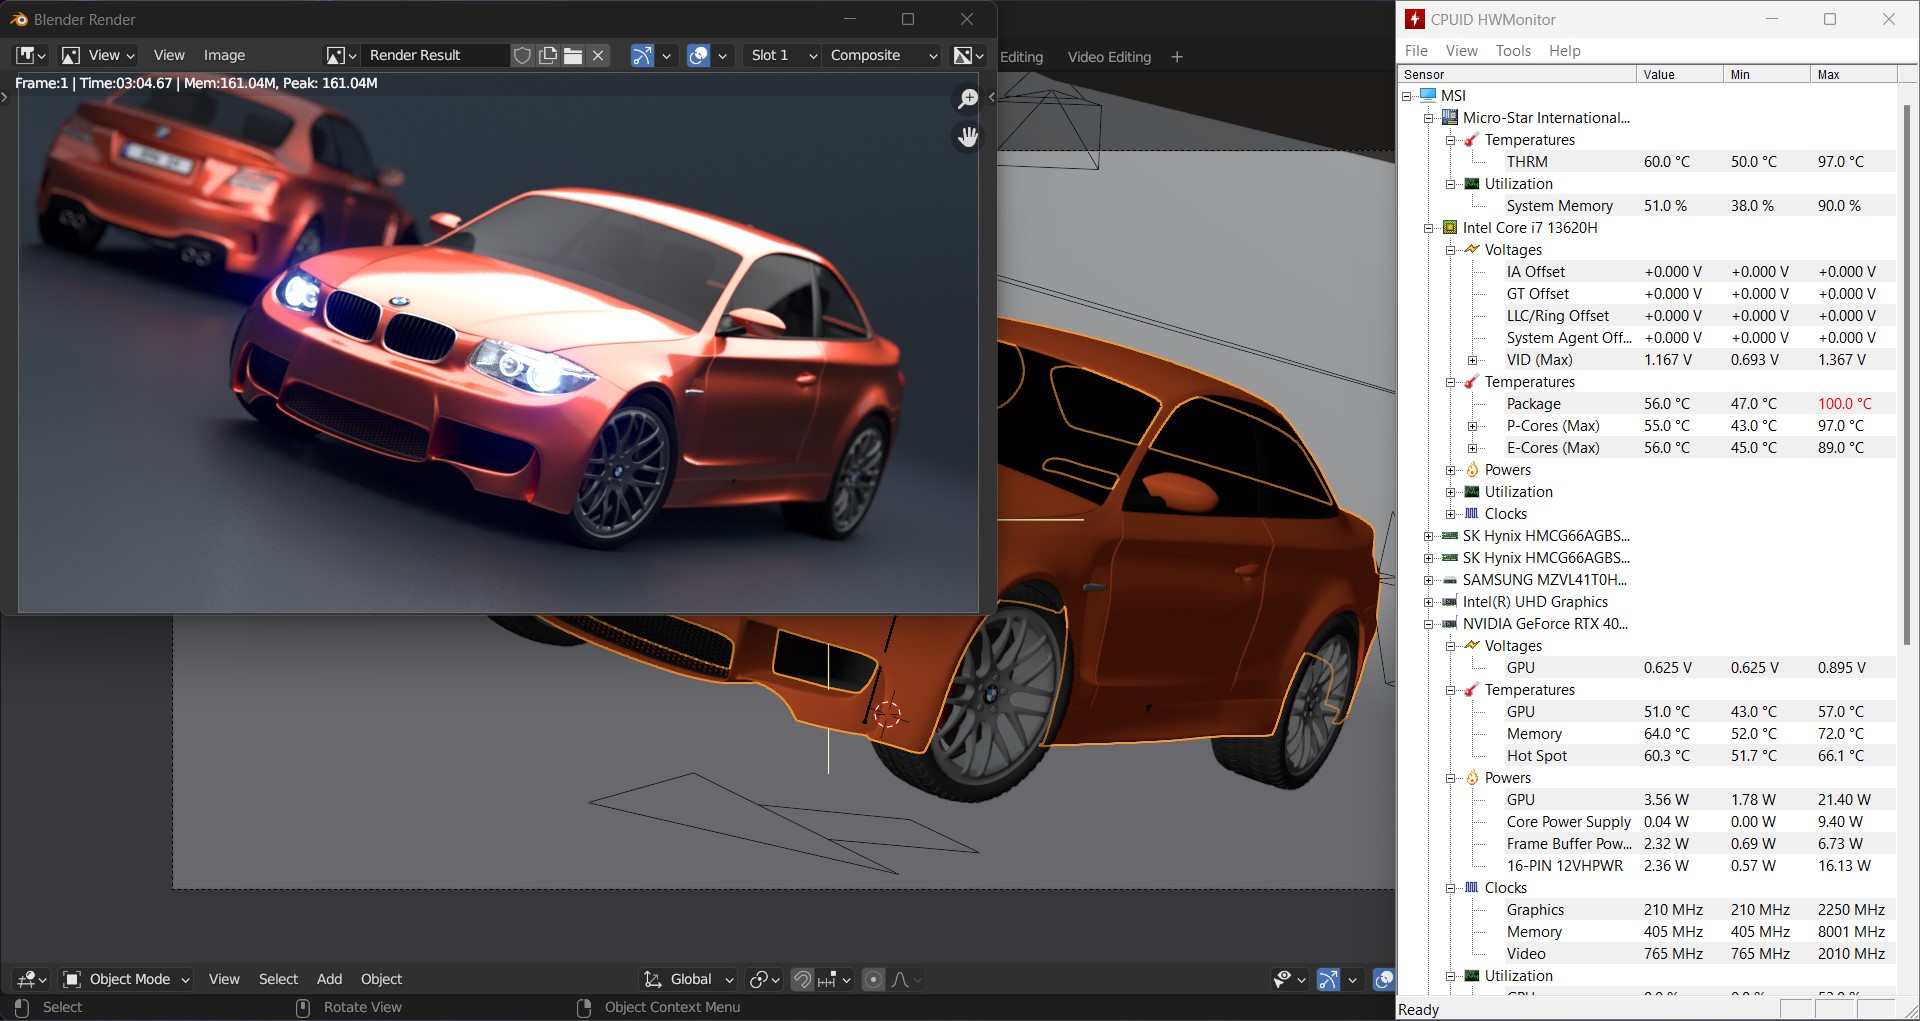Unlink Render Result with the X icon
The image size is (1920, 1021).
click(x=598, y=56)
